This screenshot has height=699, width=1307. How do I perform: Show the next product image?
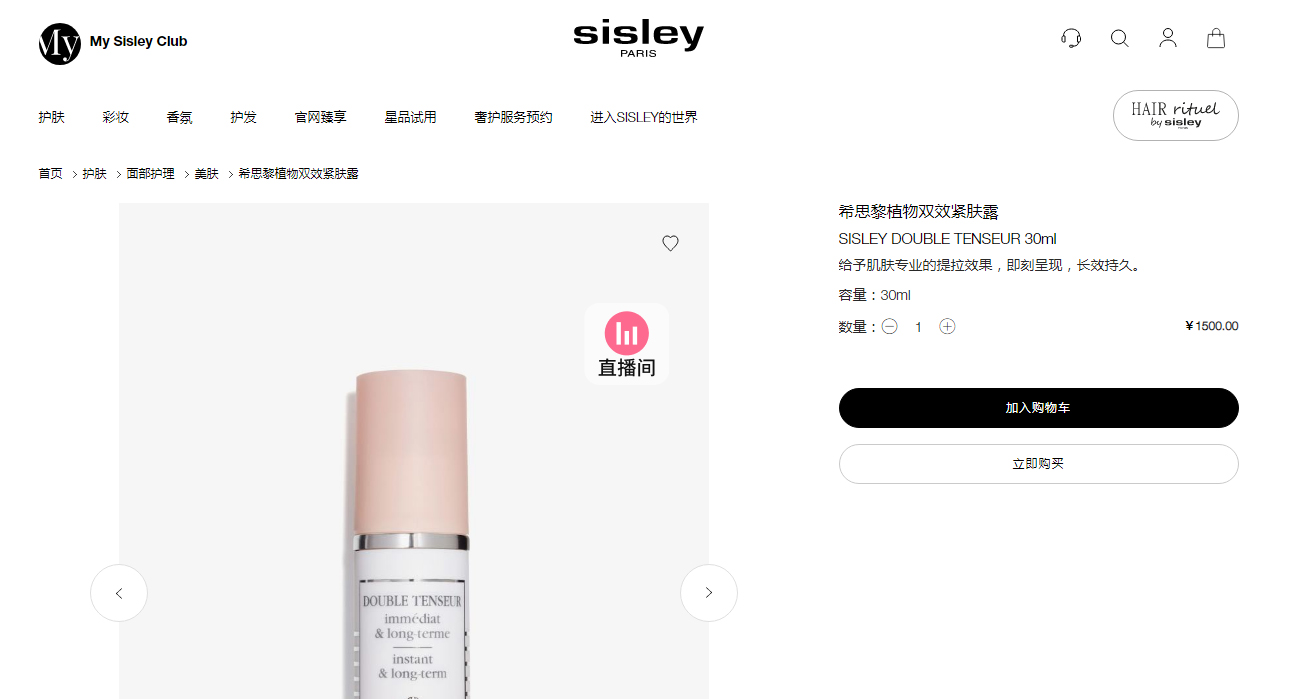click(x=709, y=593)
